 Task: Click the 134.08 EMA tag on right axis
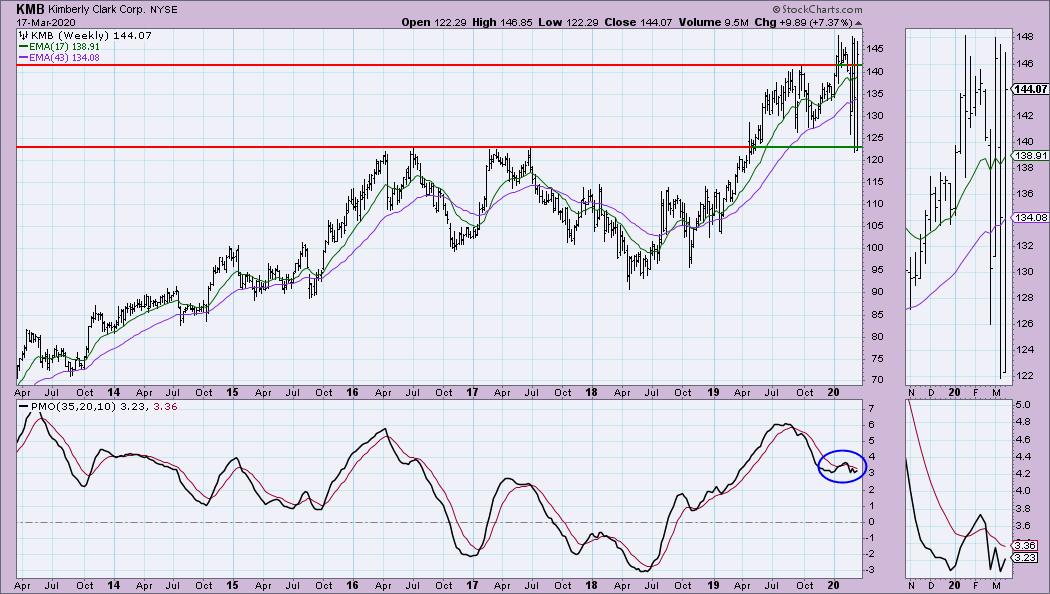(1032, 217)
